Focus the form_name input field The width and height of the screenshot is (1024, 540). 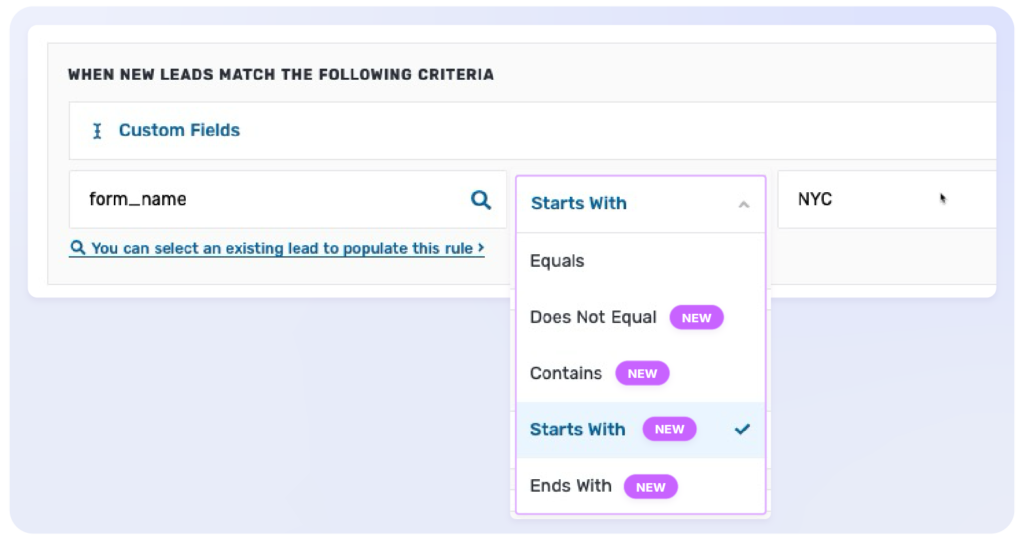coord(288,199)
